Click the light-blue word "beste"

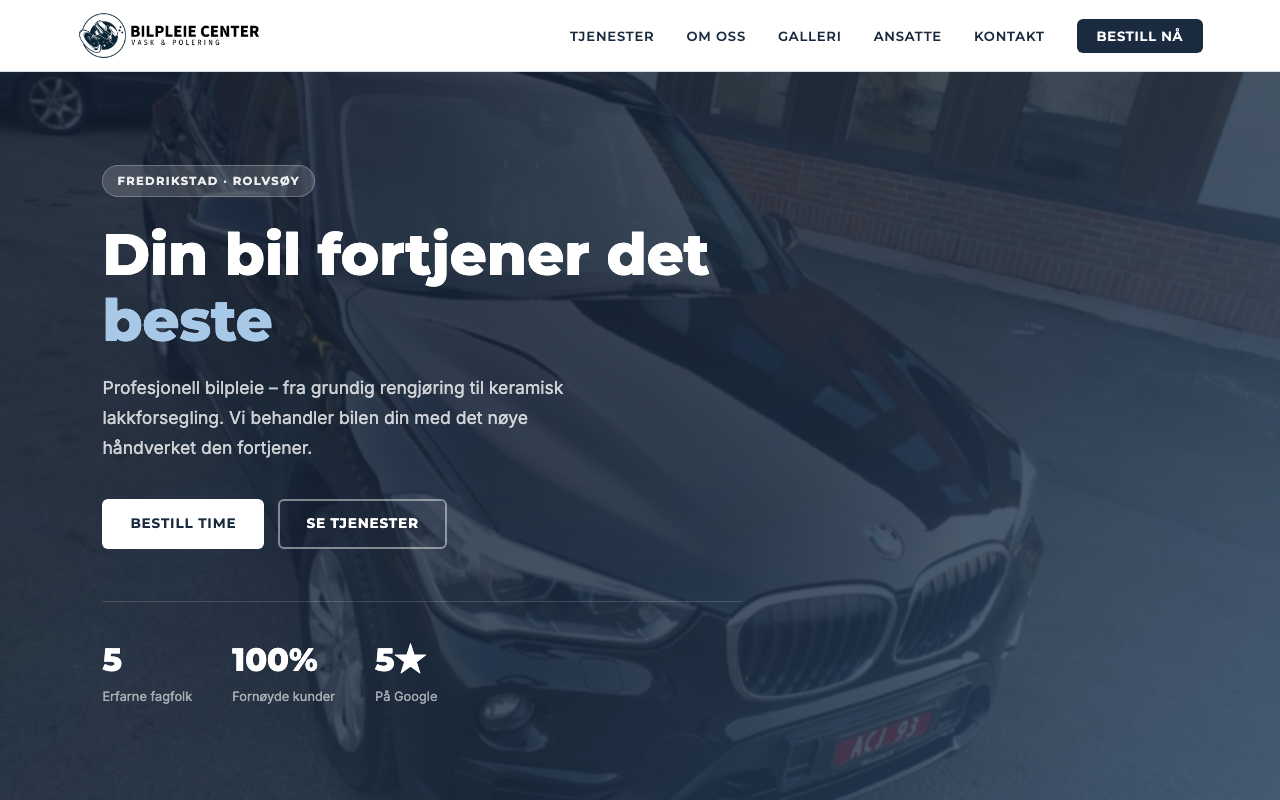tap(187, 320)
